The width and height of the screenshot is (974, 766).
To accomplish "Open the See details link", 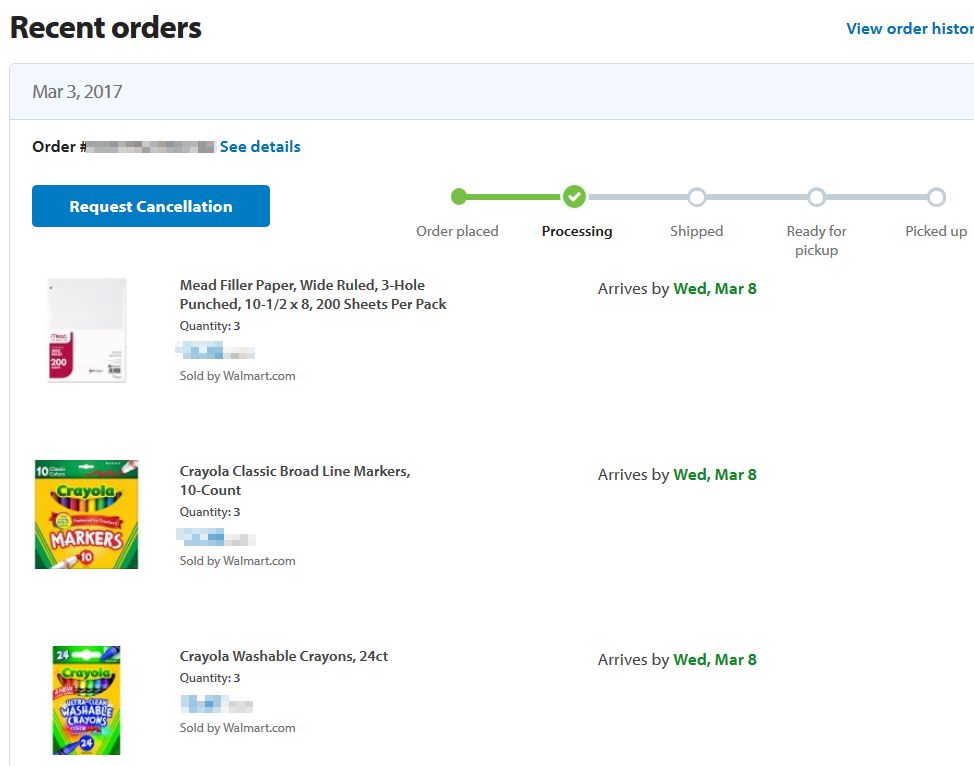I will point(260,147).
